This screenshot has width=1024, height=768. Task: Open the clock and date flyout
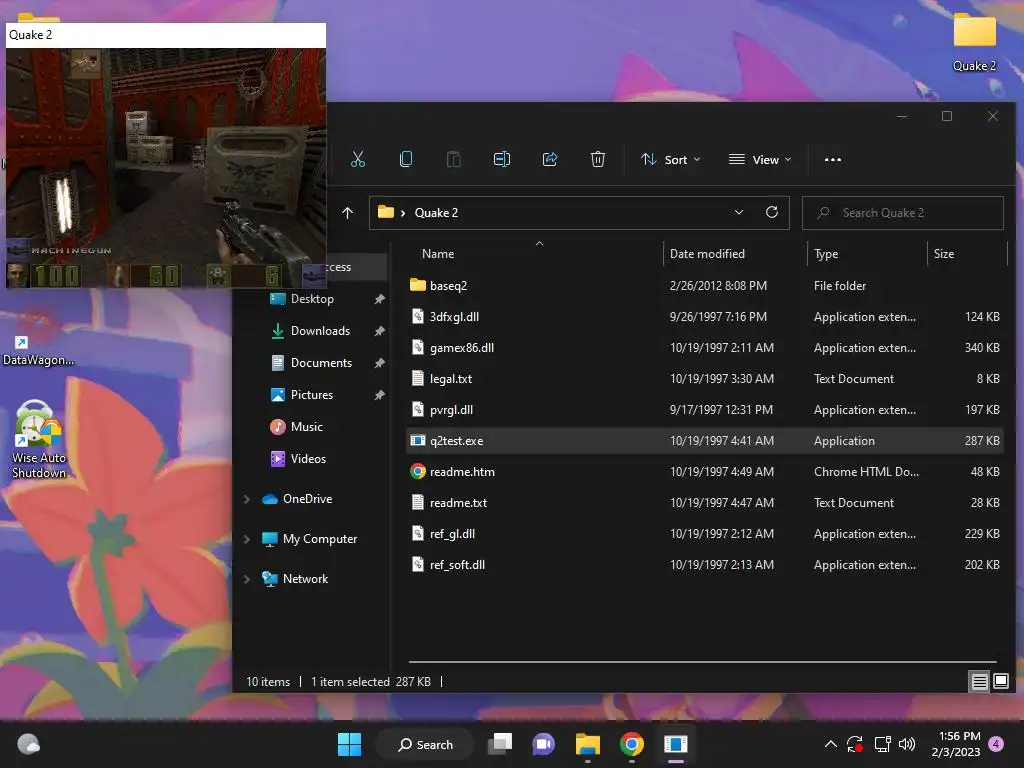956,744
